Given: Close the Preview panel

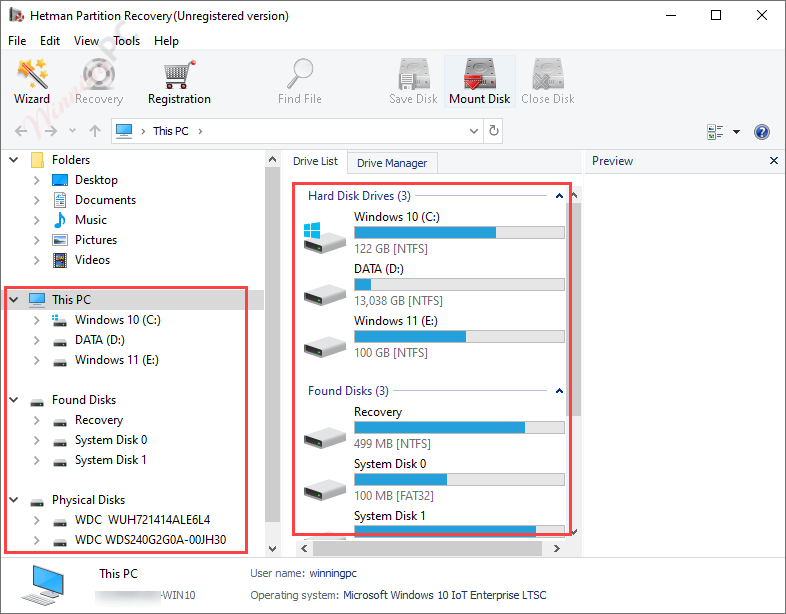Looking at the screenshot, I should pyautogui.click(x=773, y=160).
